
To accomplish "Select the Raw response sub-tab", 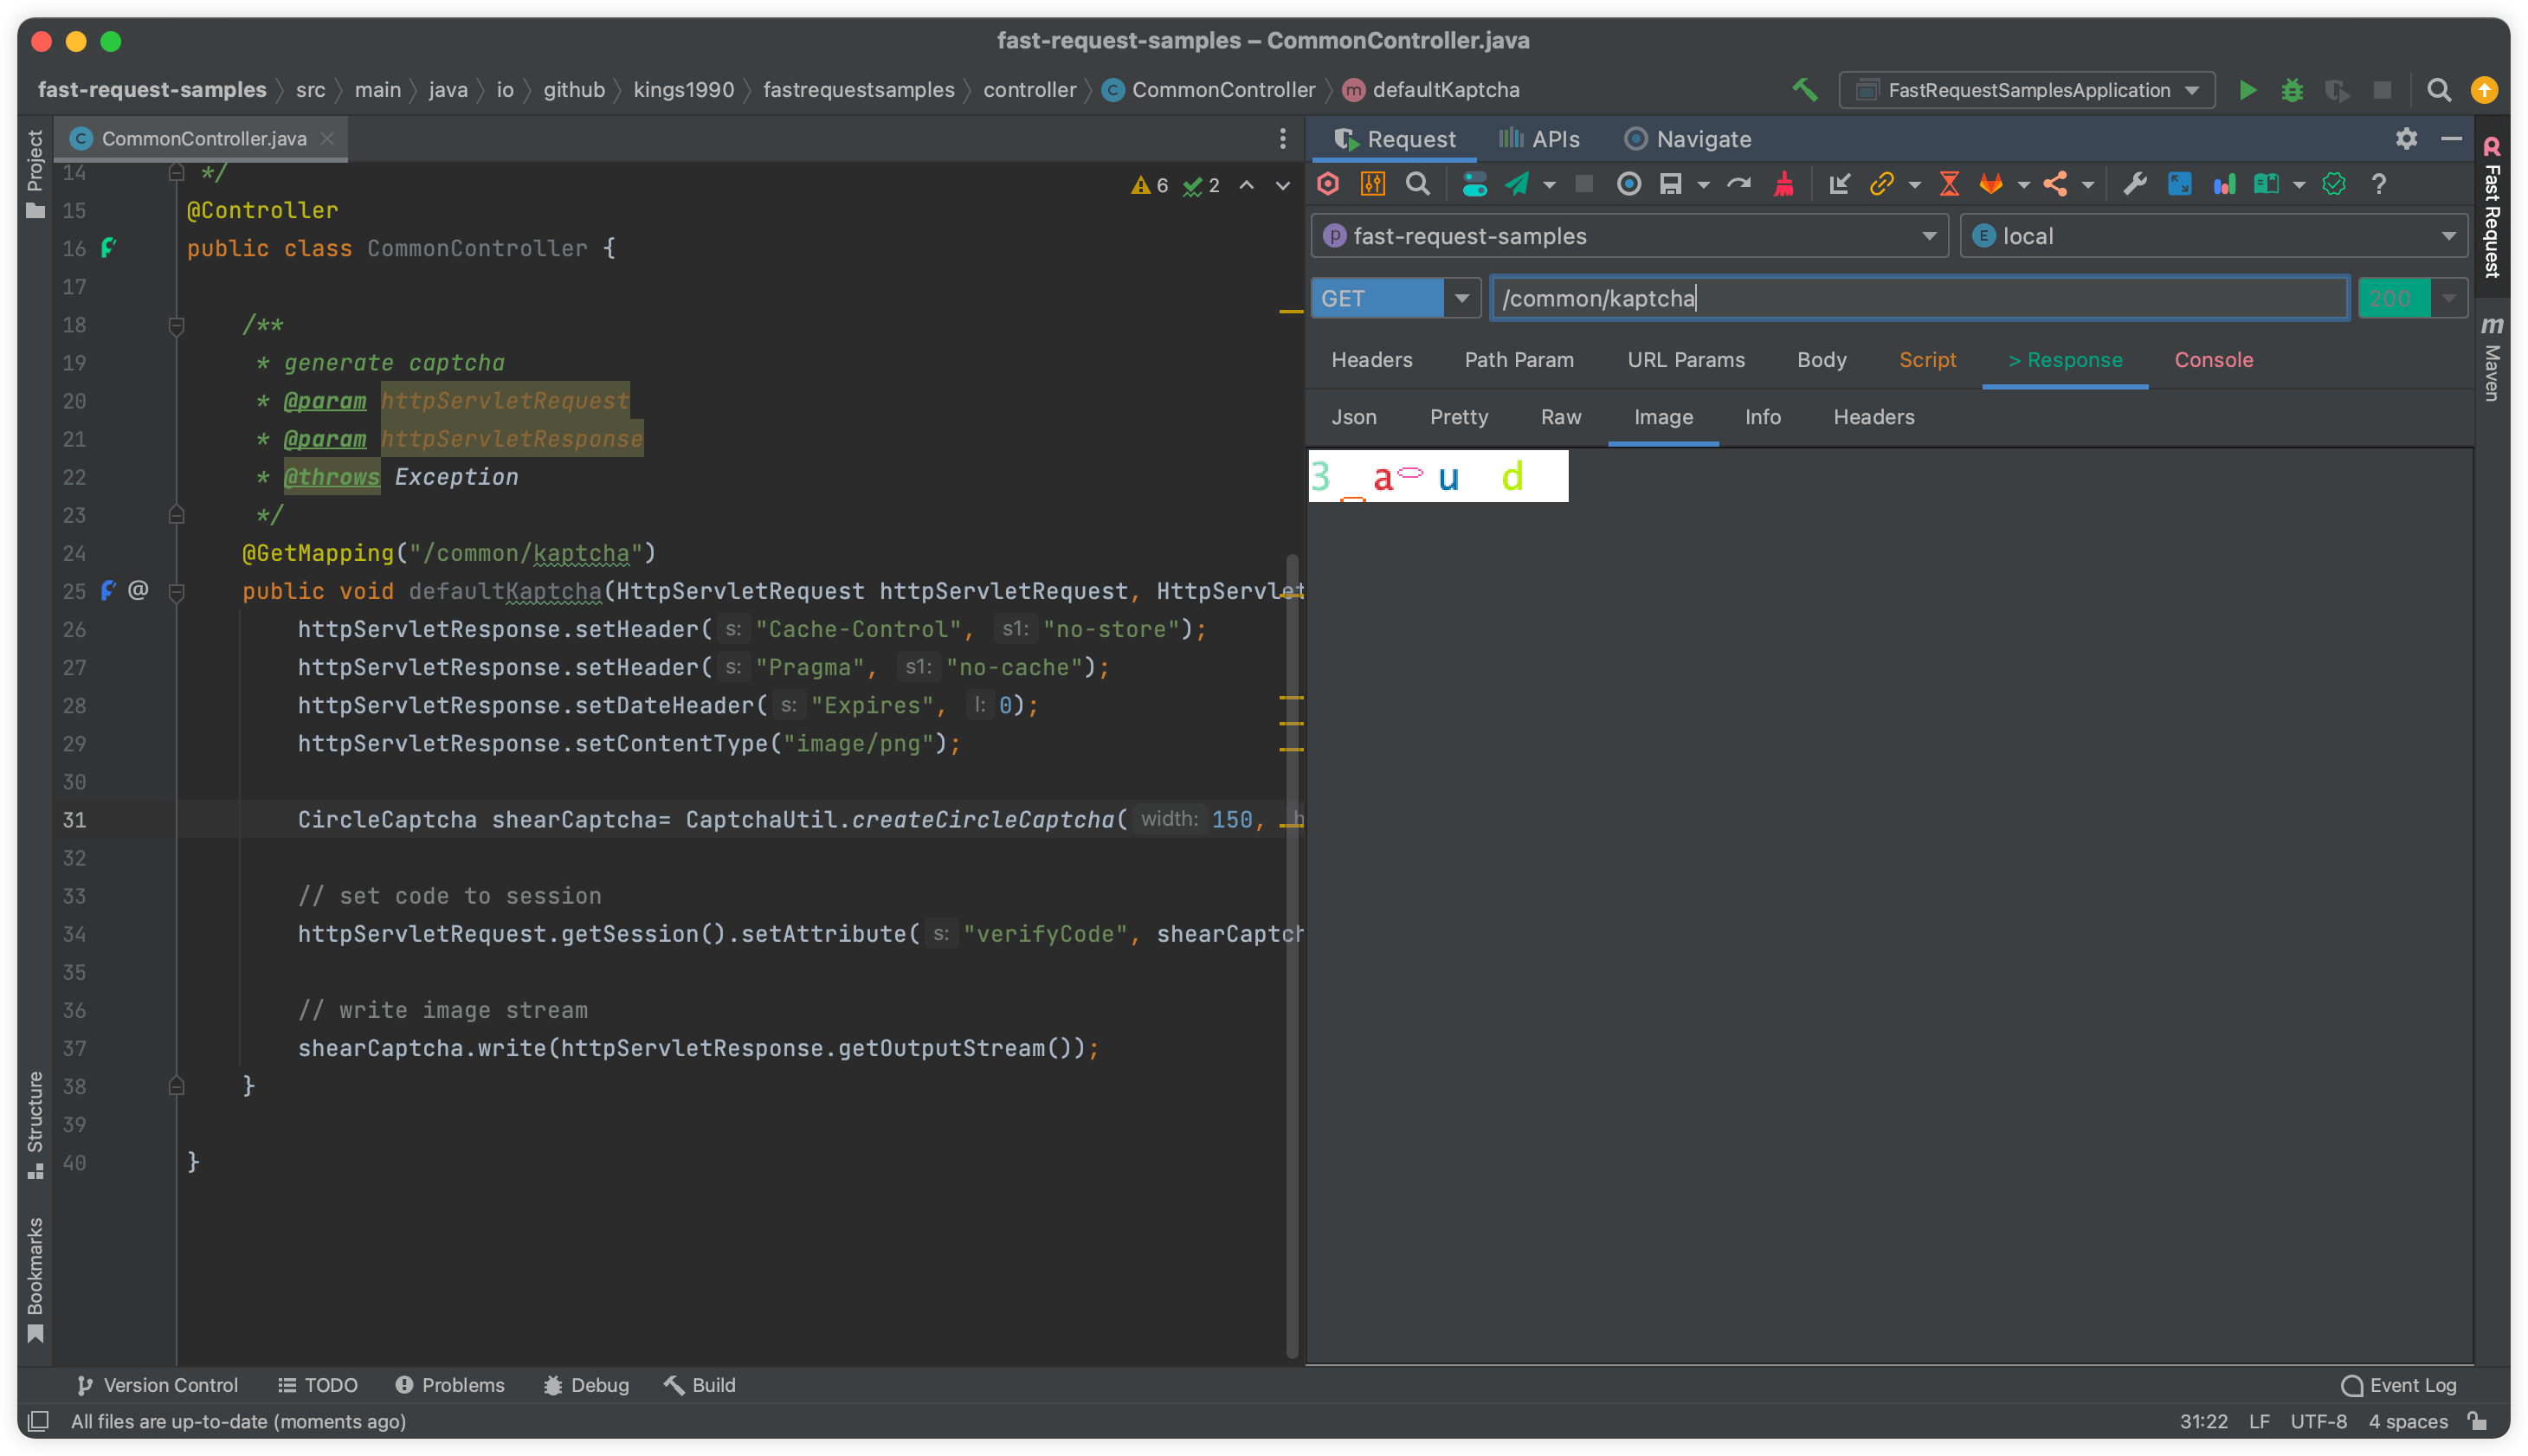I will click(1560, 417).
